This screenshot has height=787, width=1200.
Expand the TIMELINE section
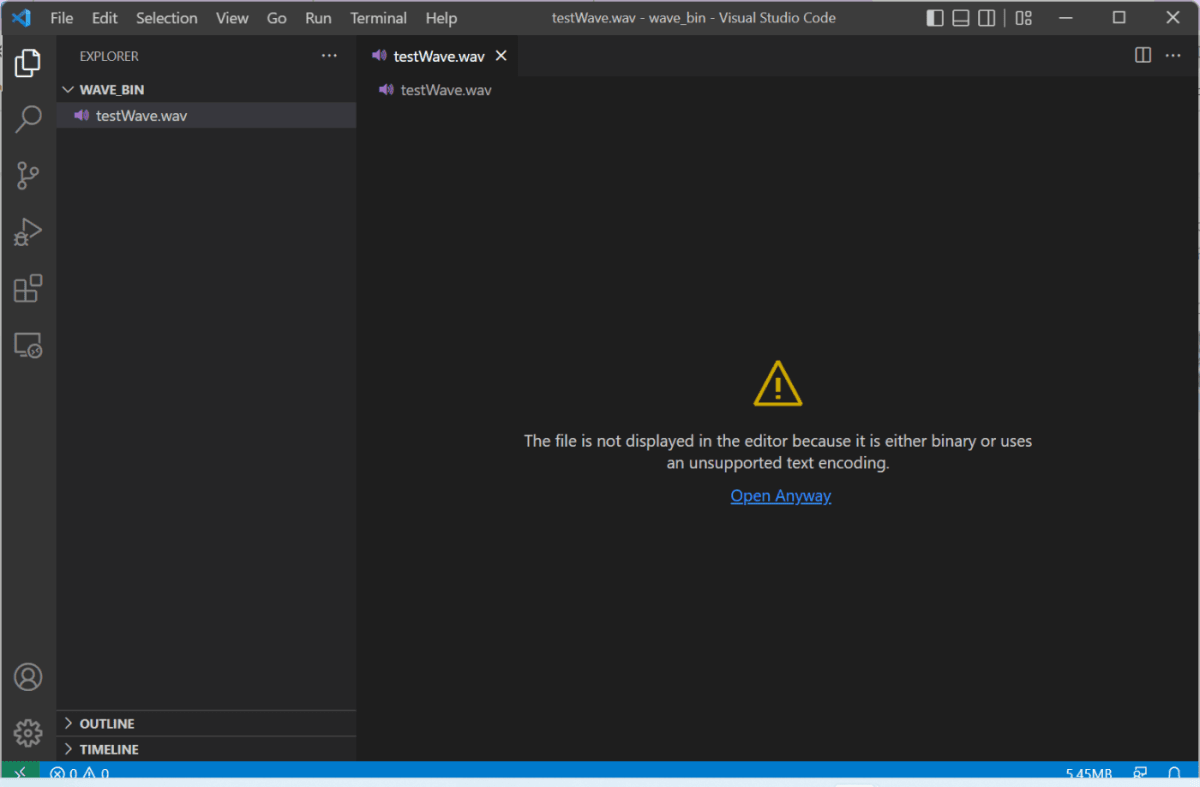coord(207,749)
